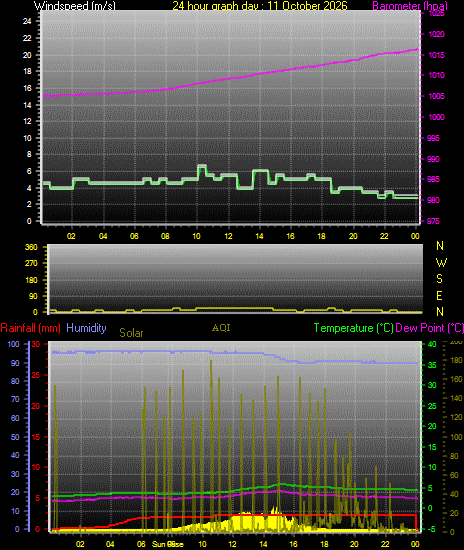
Task: Click the '1000' barometer axis value
Action: tap(436, 117)
